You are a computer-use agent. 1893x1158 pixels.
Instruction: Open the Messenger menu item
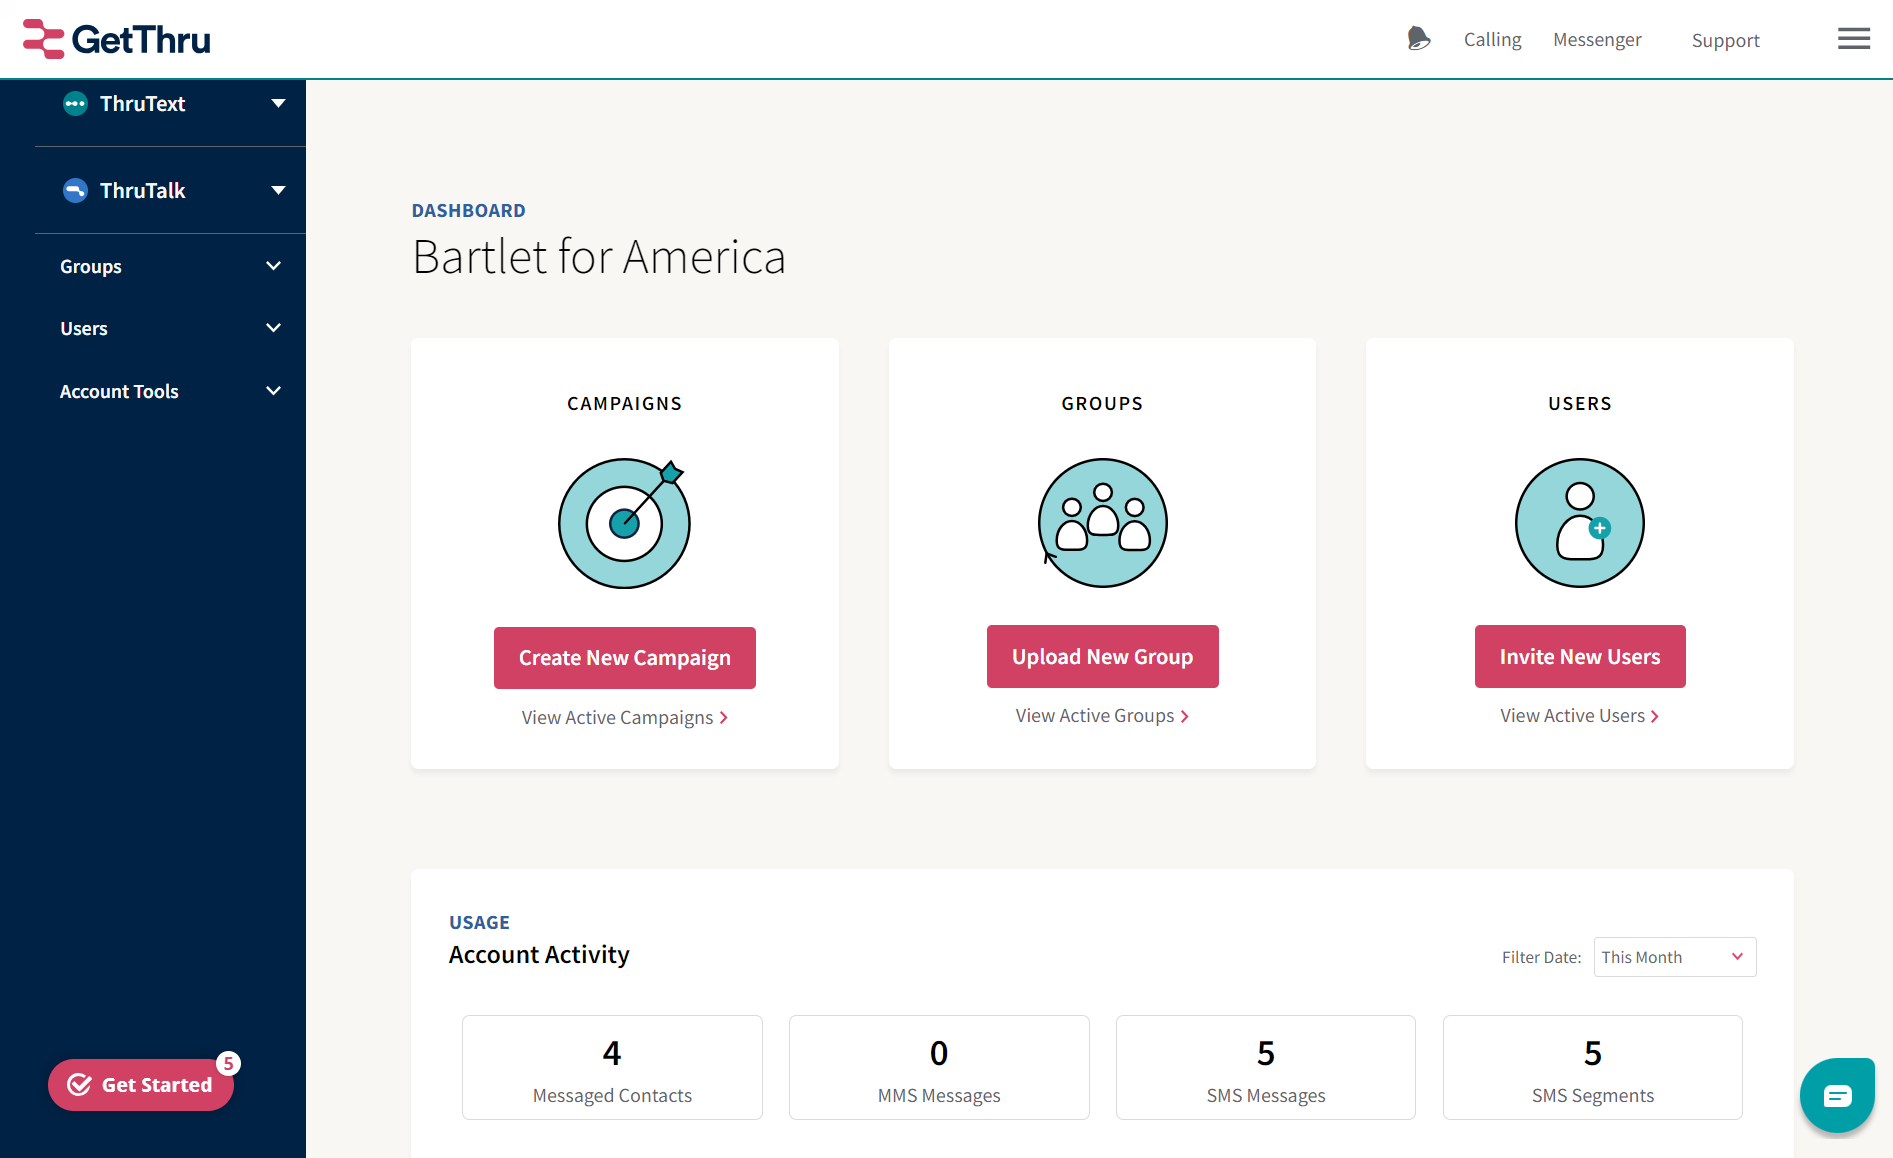[x=1597, y=39]
